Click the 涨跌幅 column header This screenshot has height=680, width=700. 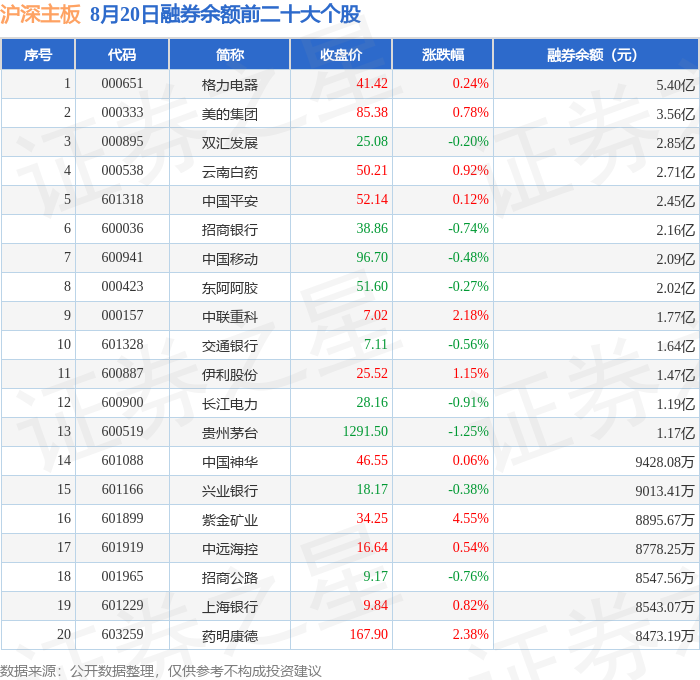coord(442,54)
